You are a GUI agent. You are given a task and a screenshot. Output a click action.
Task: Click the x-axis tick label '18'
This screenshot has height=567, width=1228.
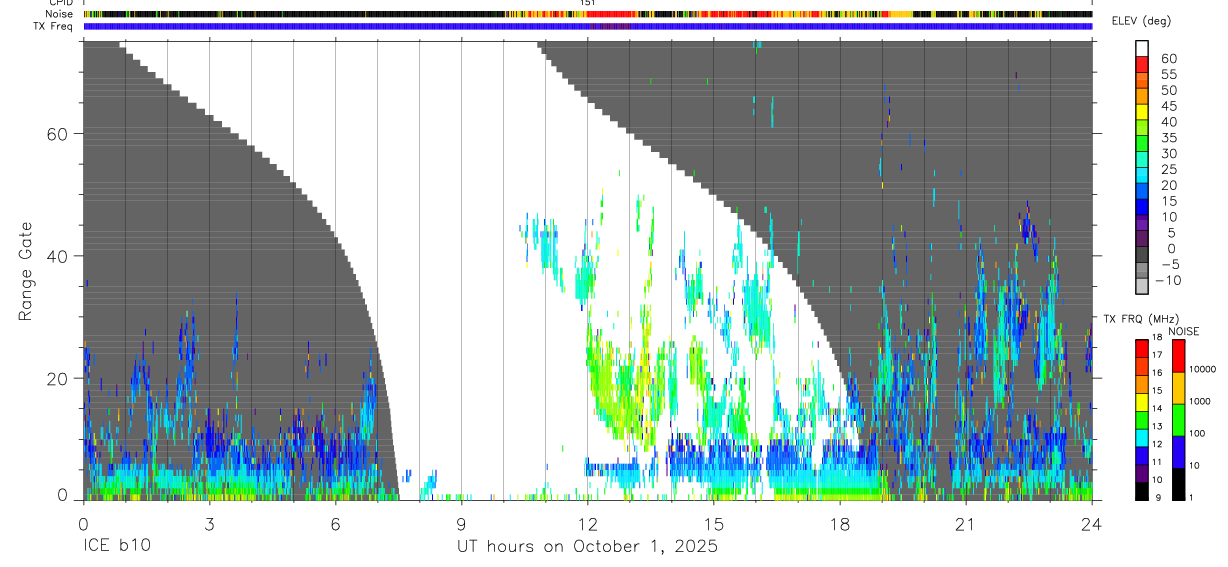click(x=840, y=524)
